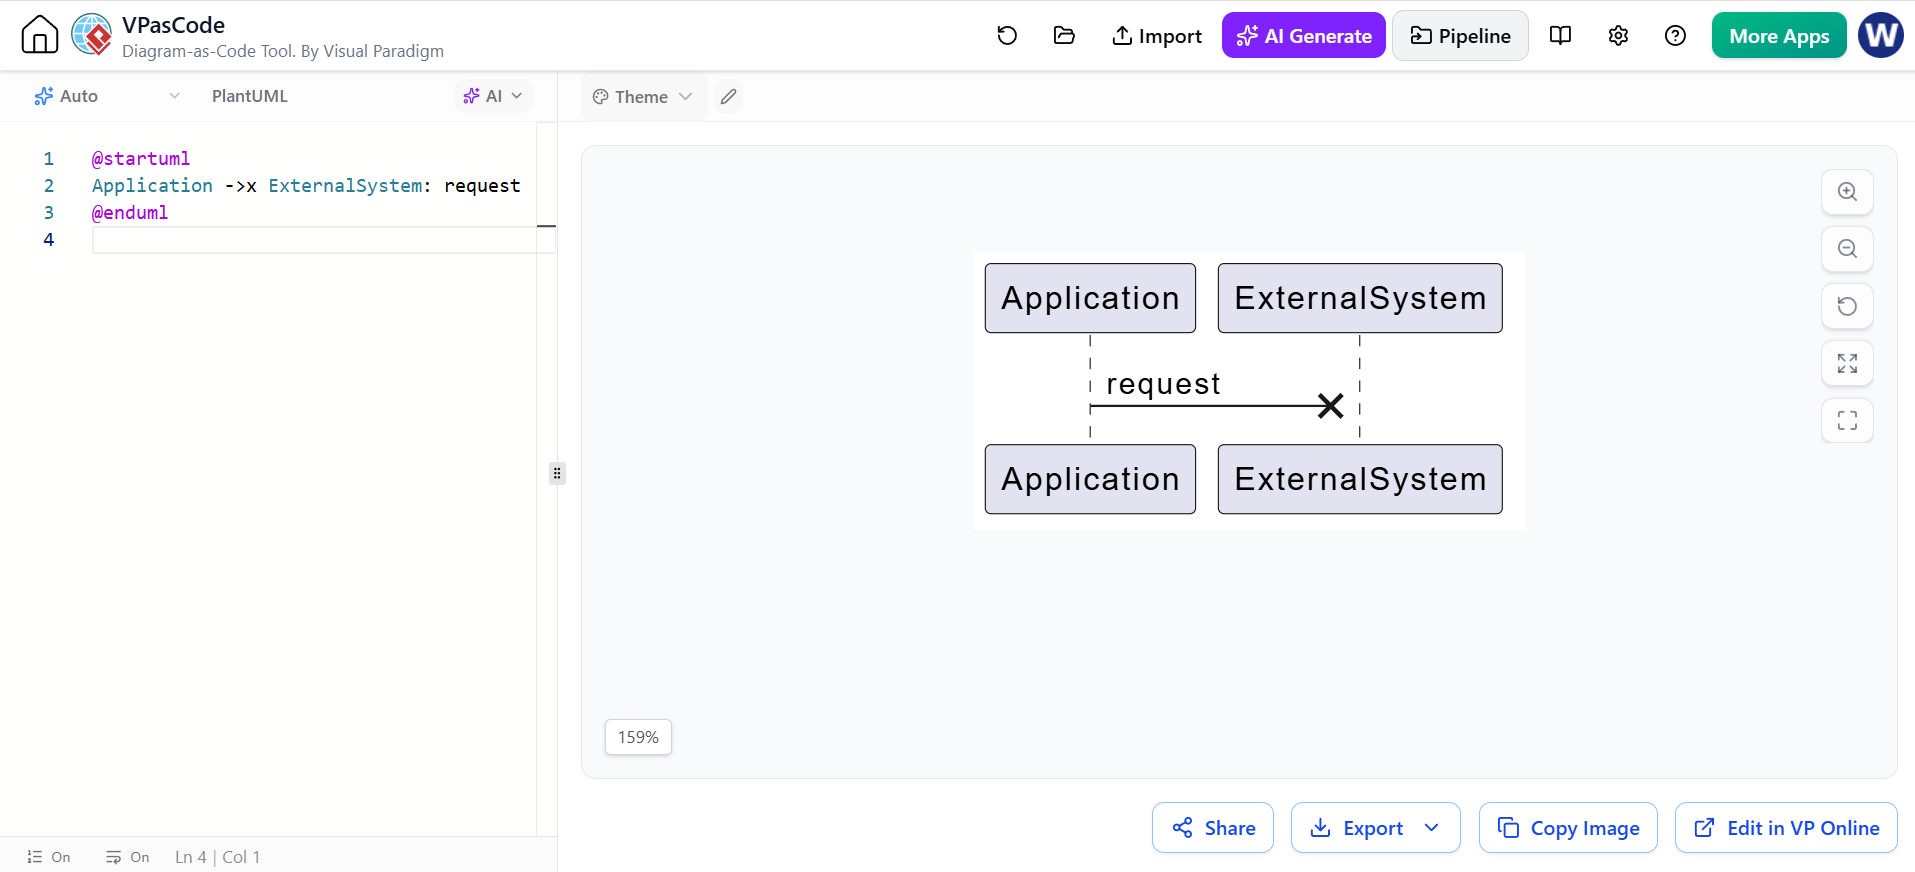Click the AI Generate button

[x=1304, y=36]
